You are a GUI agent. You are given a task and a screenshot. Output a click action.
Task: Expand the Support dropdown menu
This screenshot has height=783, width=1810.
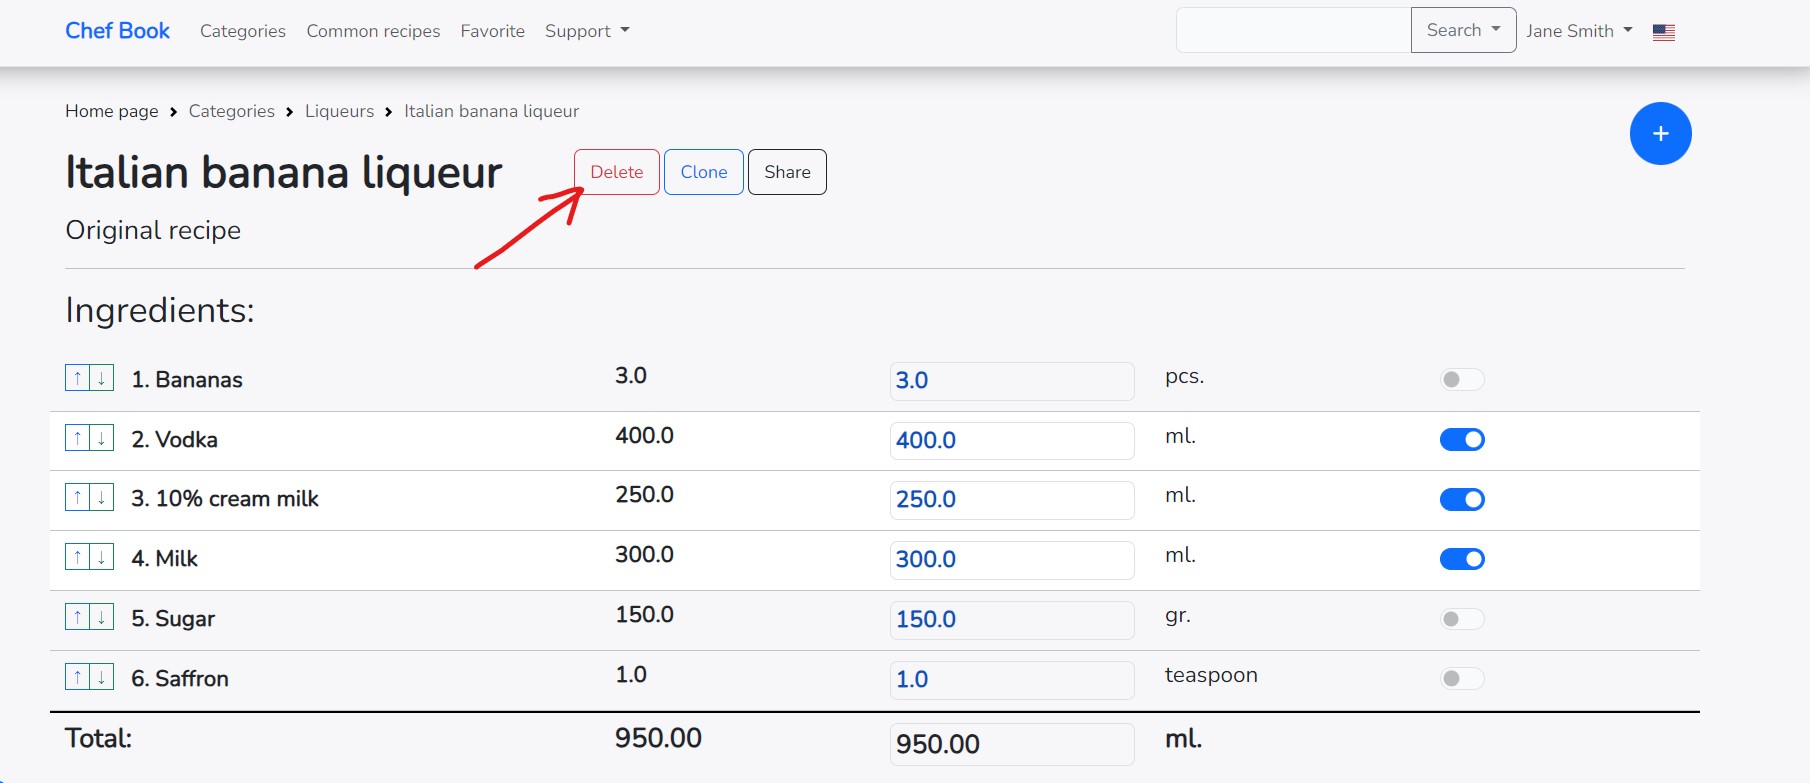pos(587,31)
